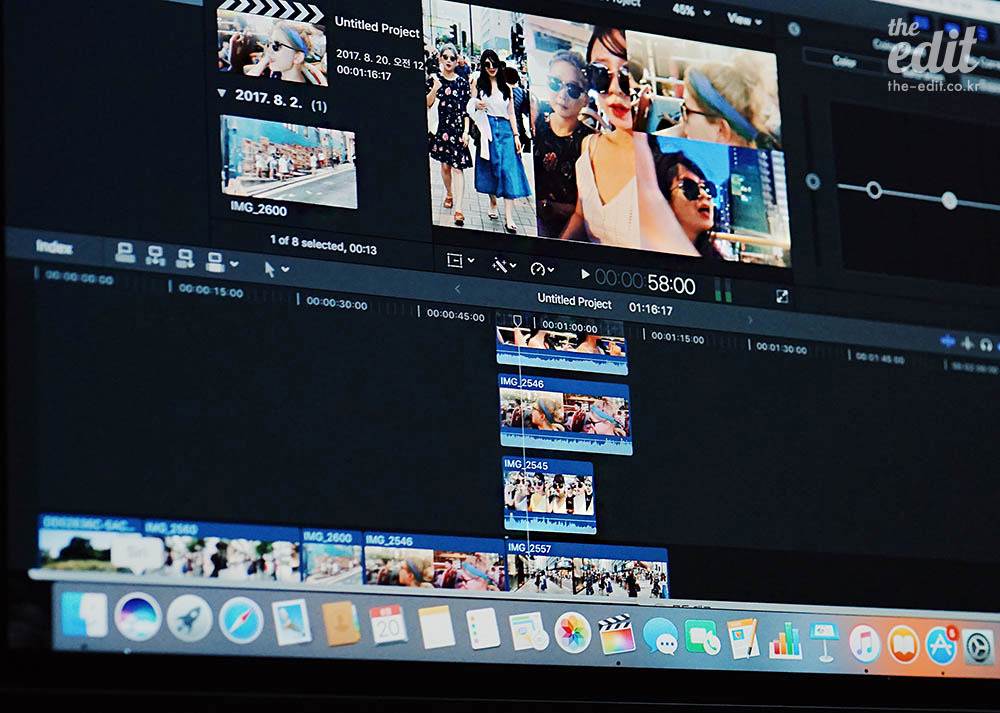Click the playhead marker on the timeline ruler
1000x713 pixels.
[518, 320]
